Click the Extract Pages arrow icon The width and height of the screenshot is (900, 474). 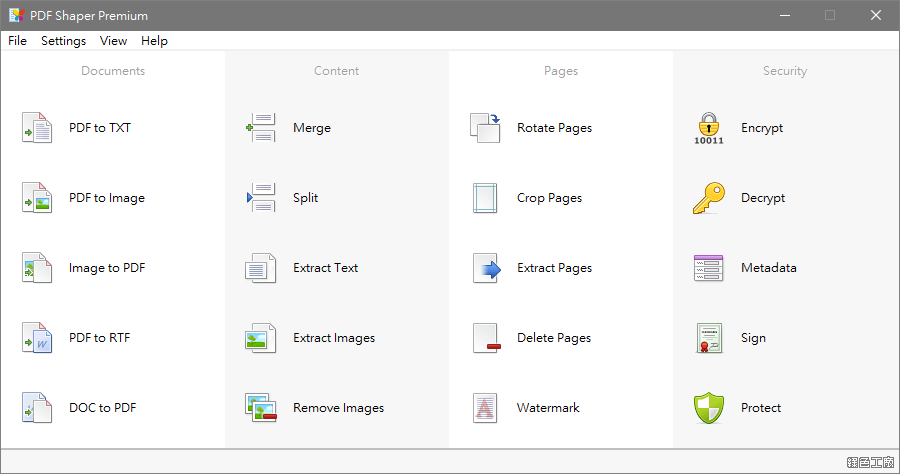[x=487, y=267]
